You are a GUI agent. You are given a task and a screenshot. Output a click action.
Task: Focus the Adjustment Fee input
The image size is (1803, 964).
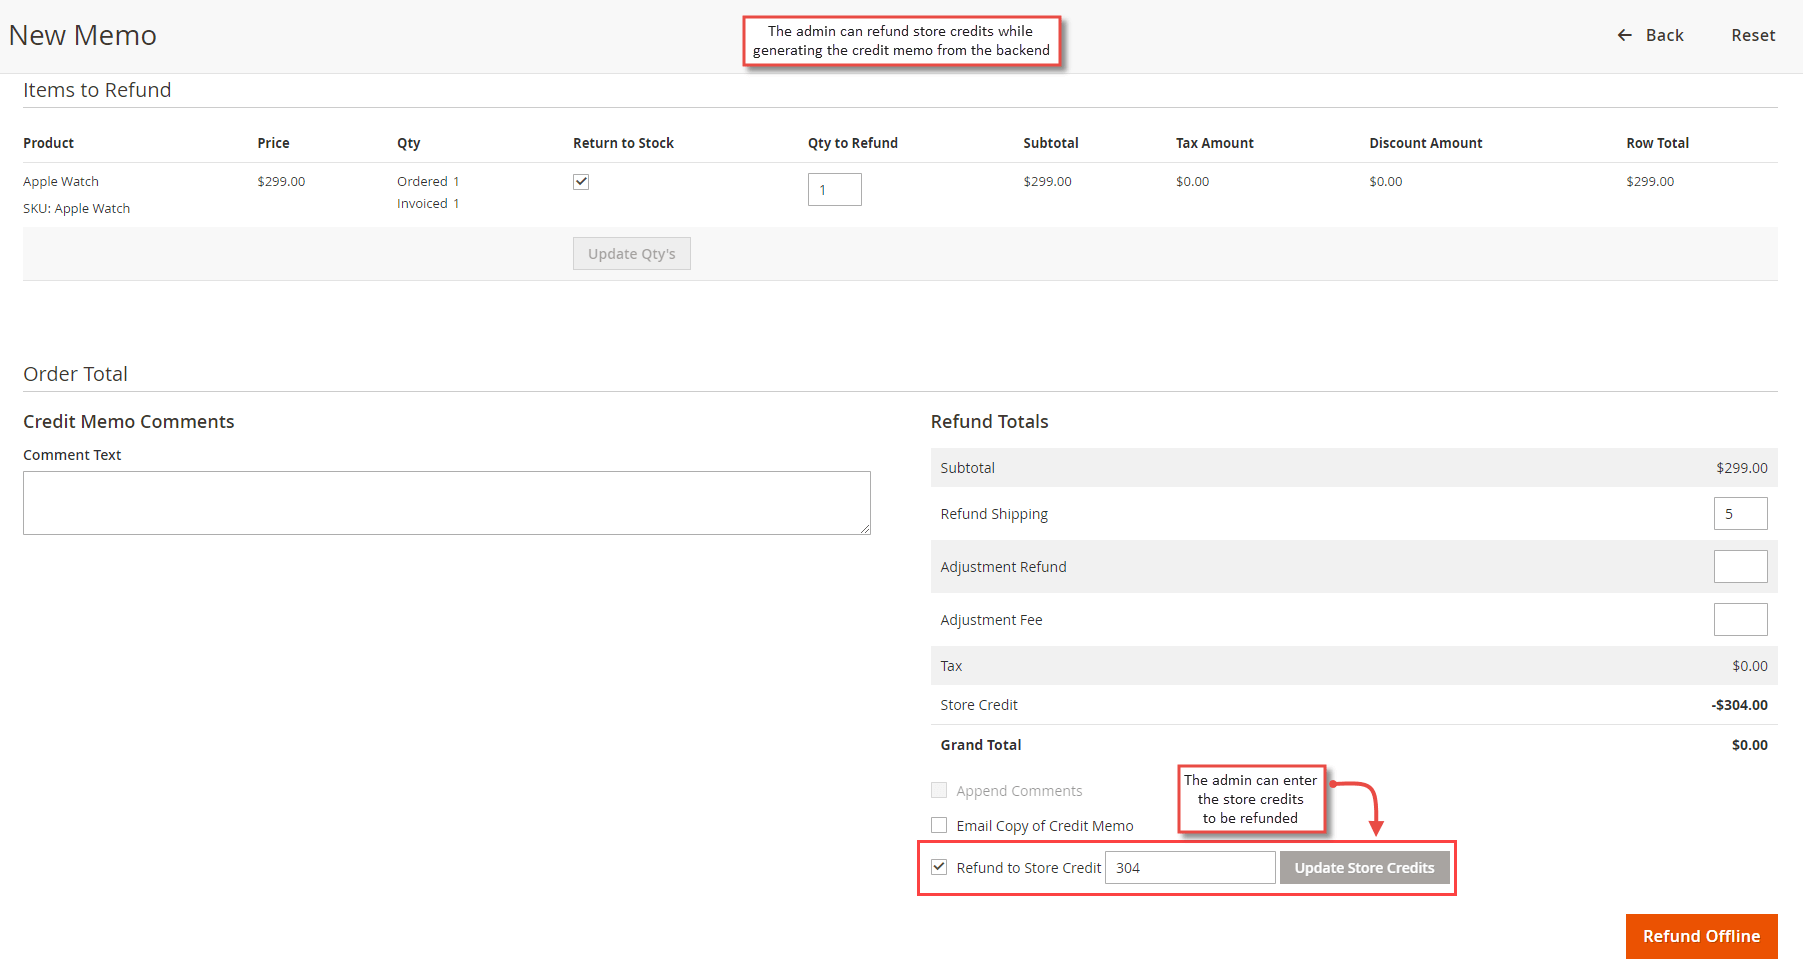[1741, 620]
